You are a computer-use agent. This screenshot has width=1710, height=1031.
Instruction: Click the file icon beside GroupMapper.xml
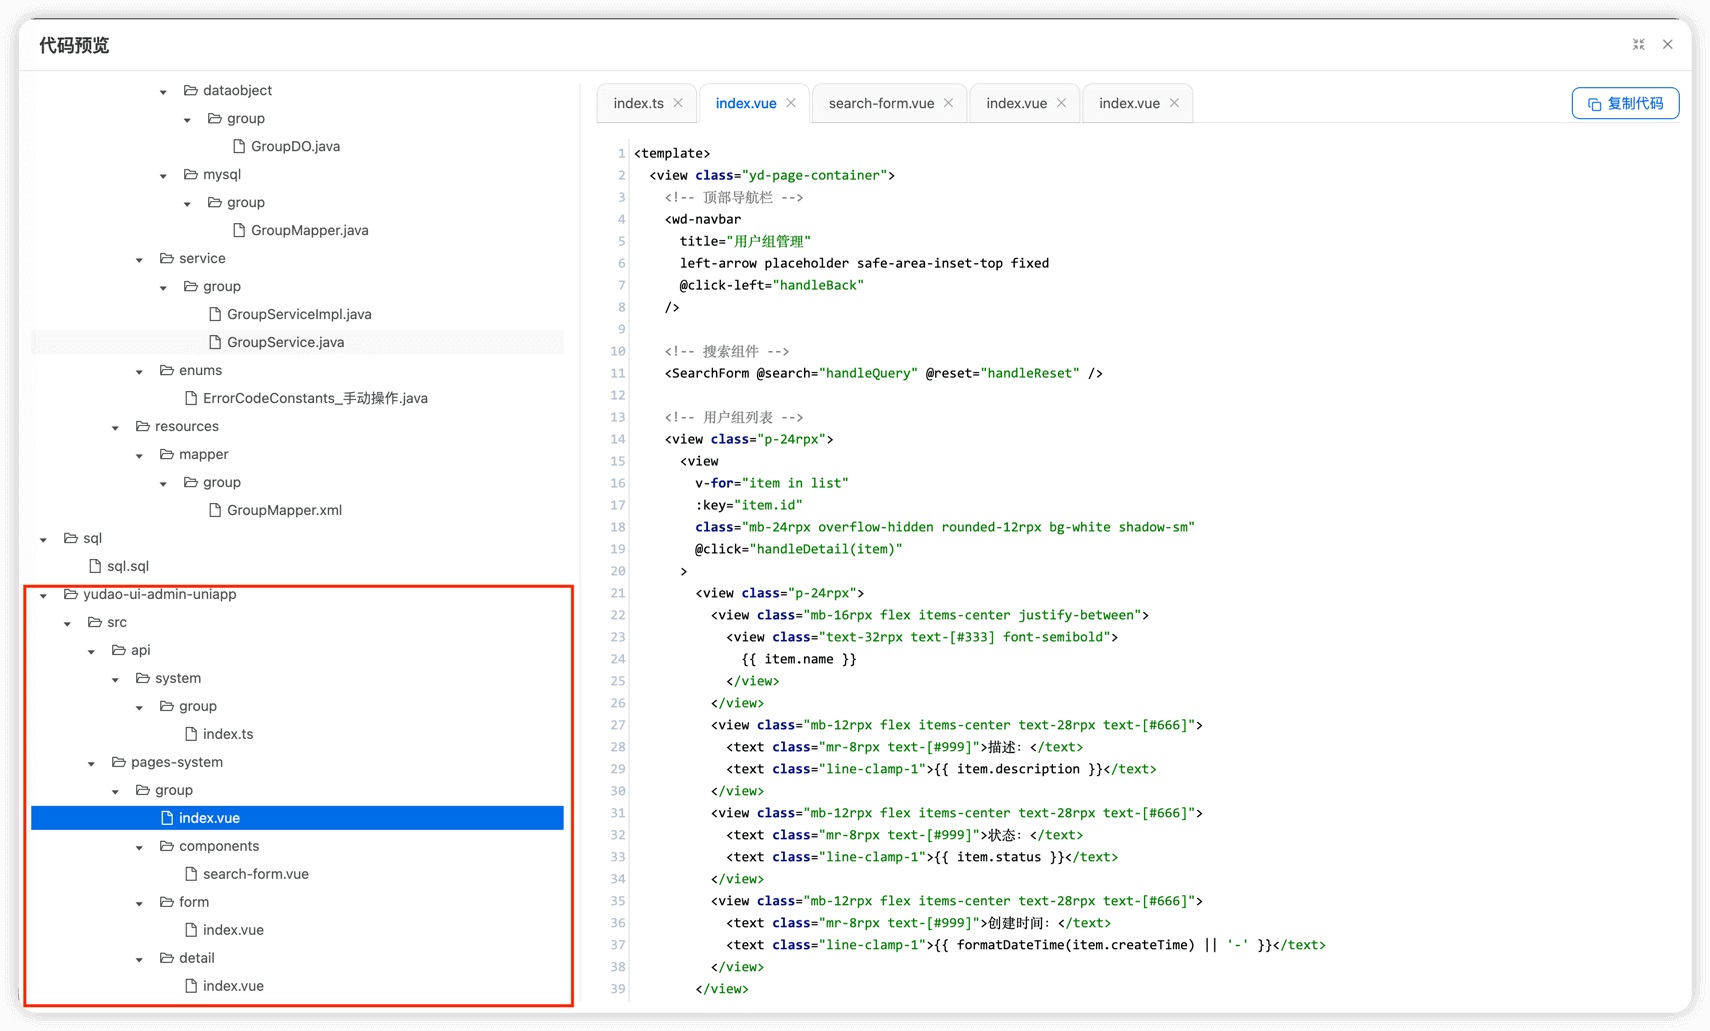[x=215, y=510]
